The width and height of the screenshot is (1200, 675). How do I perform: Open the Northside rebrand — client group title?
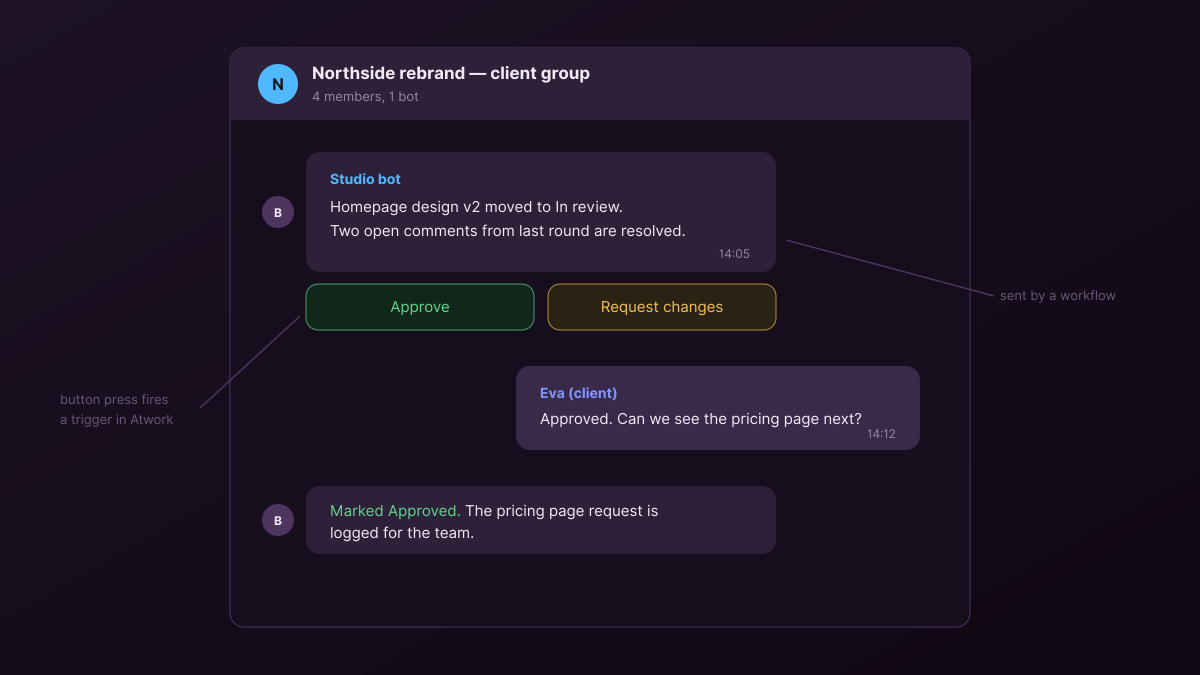point(451,73)
